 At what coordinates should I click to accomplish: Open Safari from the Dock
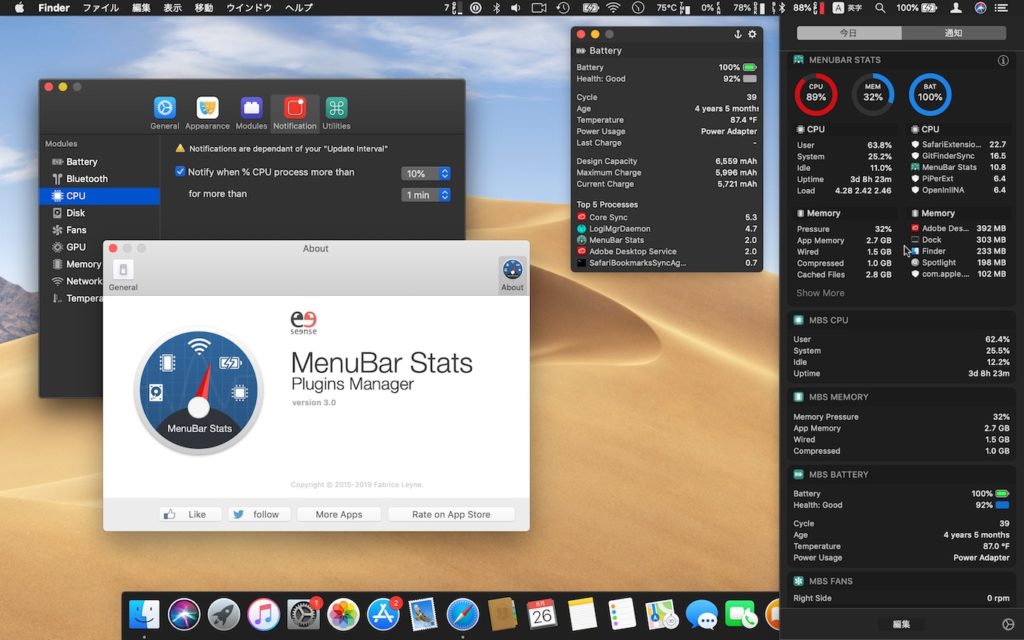pos(463,613)
